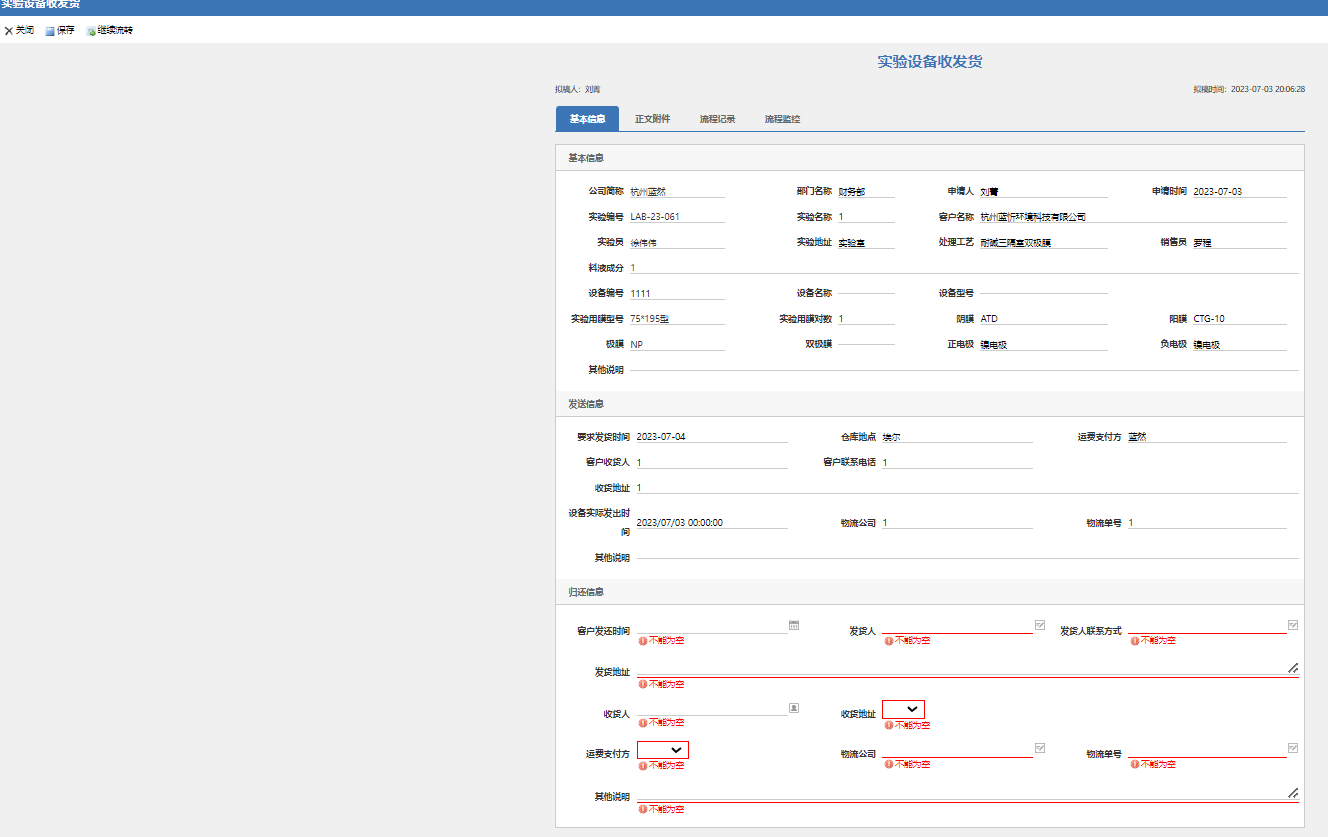Screen dimensions: 1328x837
Task: Click the 发货地址 text input area
Action: coord(960,667)
